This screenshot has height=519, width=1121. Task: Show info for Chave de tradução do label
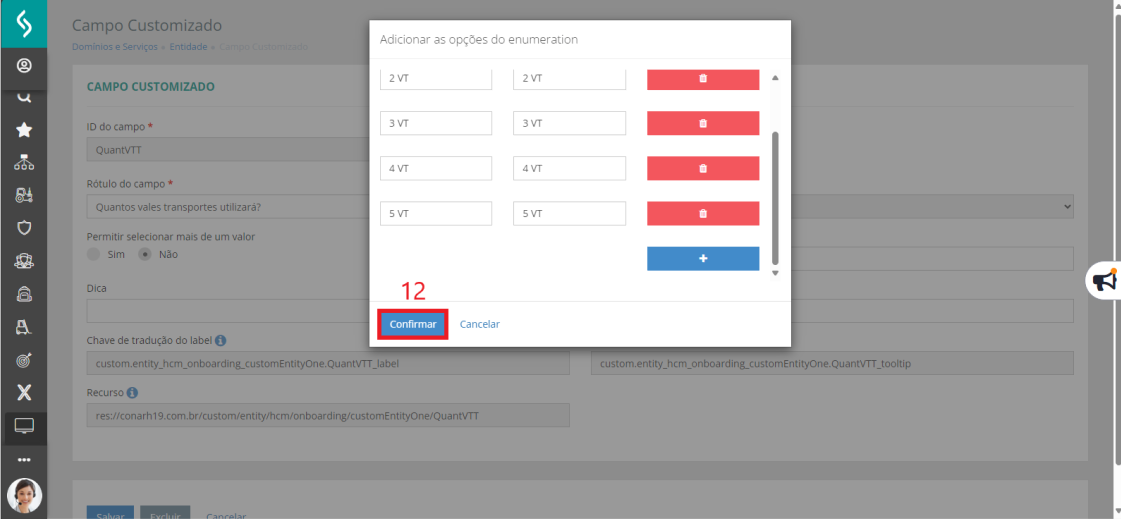pyautogui.click(x=220, y=341)
